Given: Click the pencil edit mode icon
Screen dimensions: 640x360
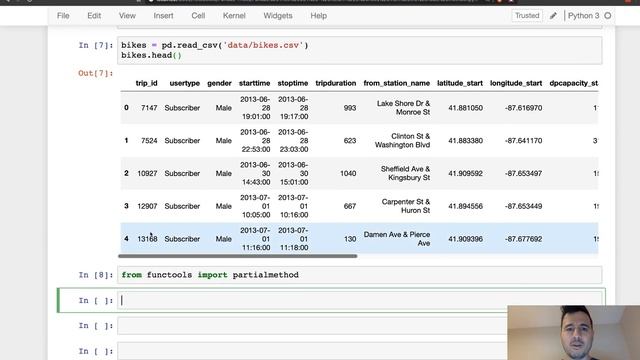Looking at the screenshot, I should [553, 16].
